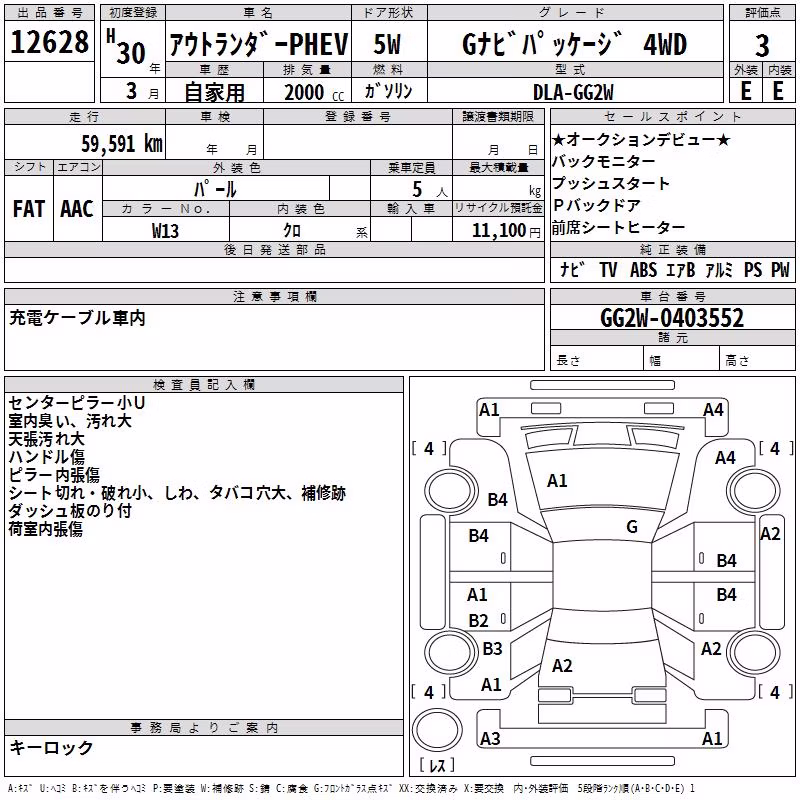The width and height of the screenshot is (800, 800).
Task: Click sales point プッシュスタート
Action: pos(611,184)
